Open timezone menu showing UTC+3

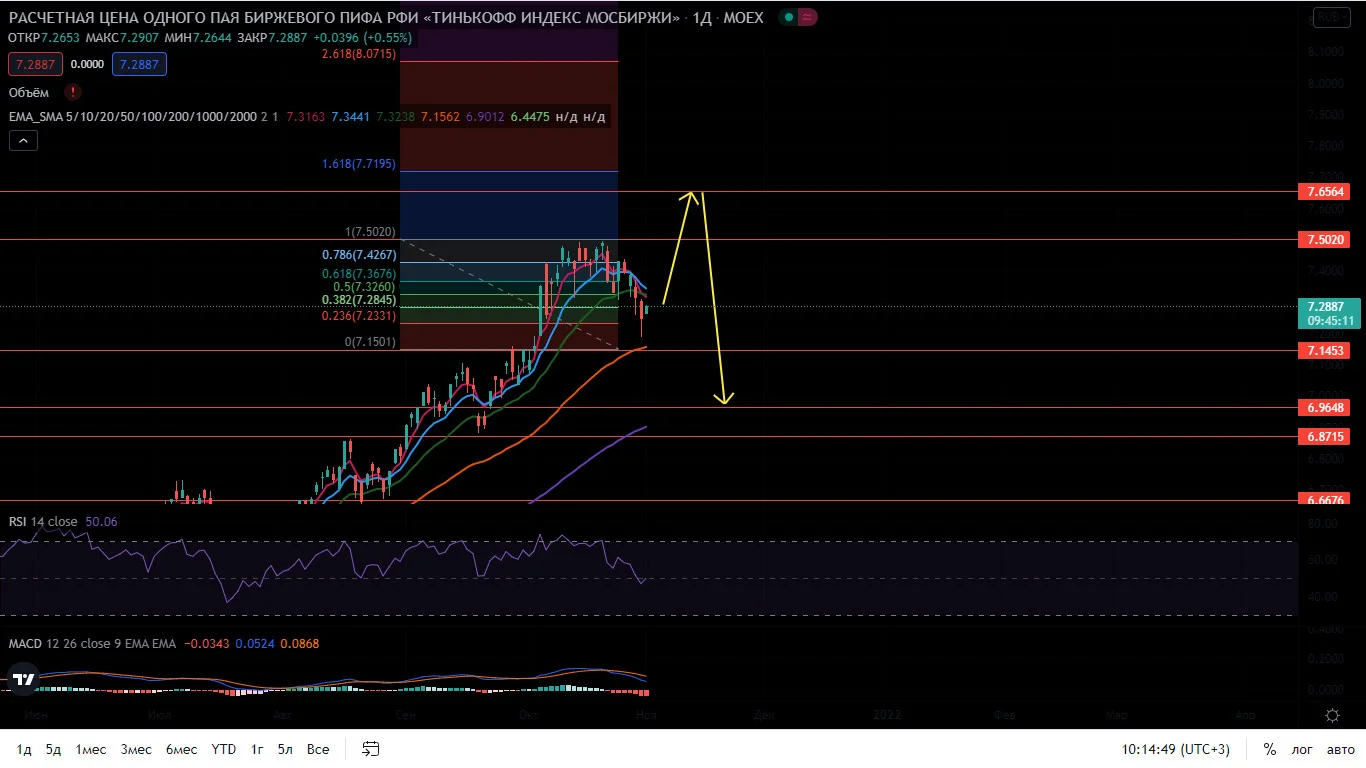1175,749
